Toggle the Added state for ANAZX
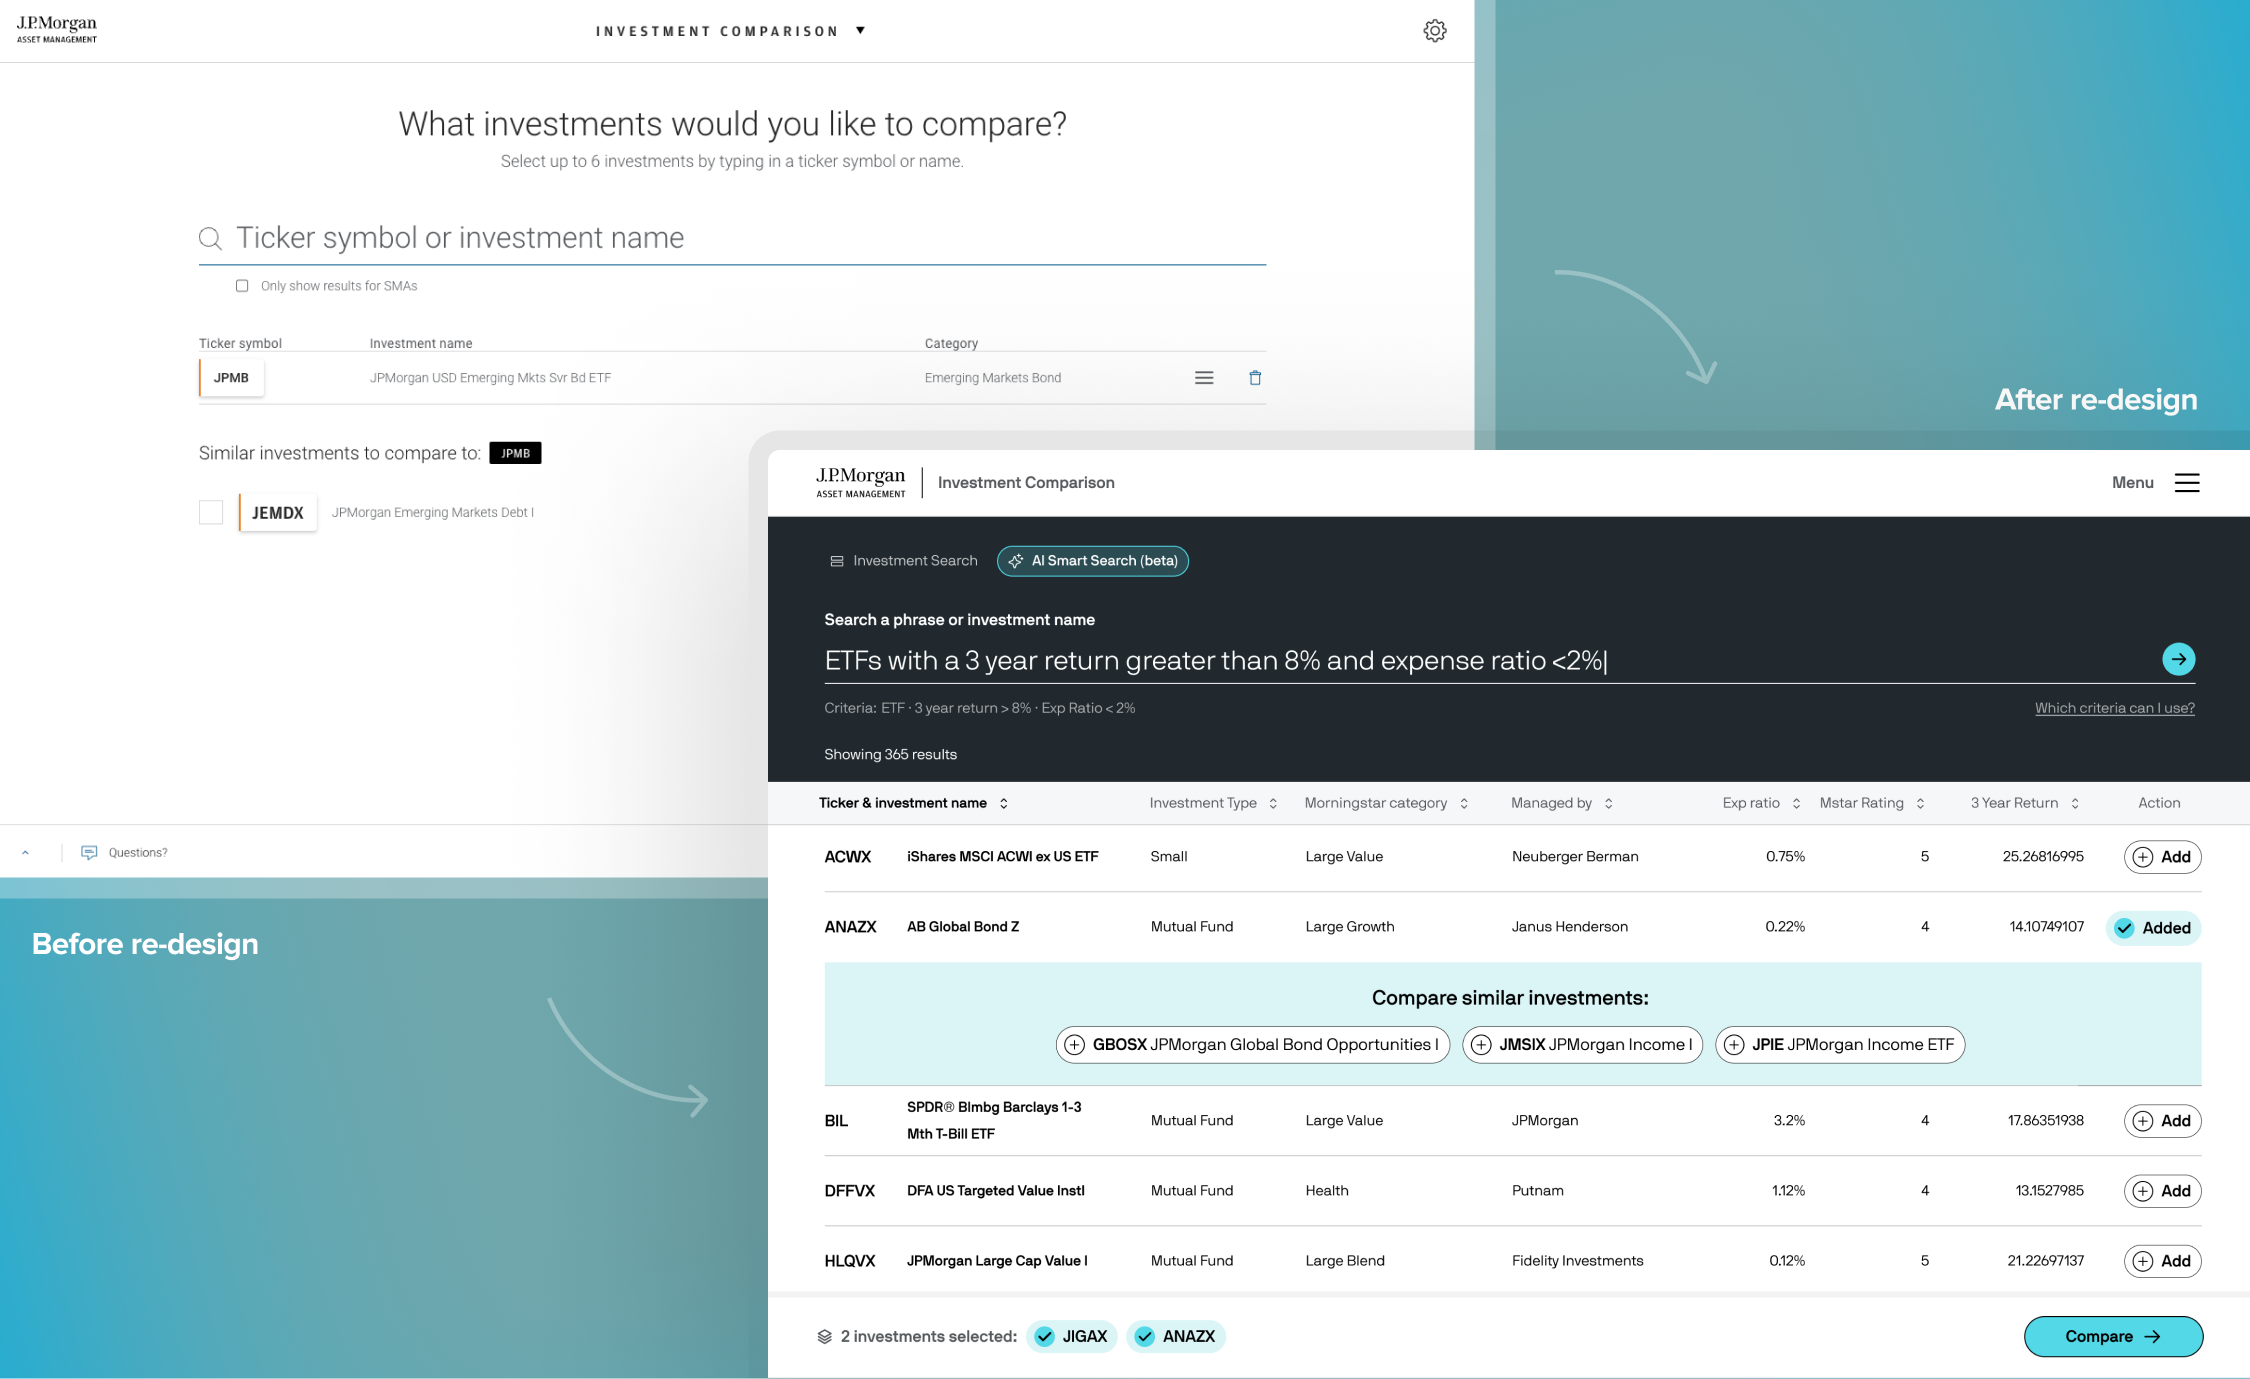This screenshot has height=1379, width=2250. pyautogui.click(x=2153, y=928)
